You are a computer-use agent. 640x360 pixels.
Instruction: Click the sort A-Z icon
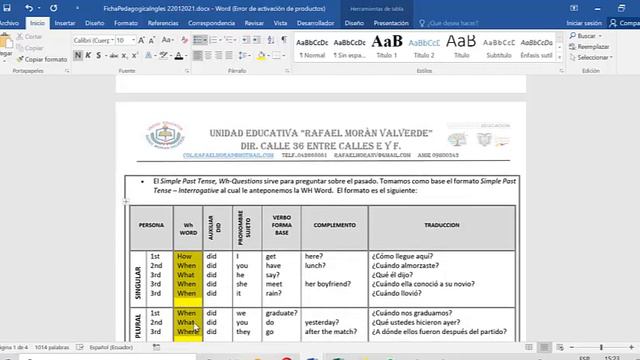(x=271, y=40)
